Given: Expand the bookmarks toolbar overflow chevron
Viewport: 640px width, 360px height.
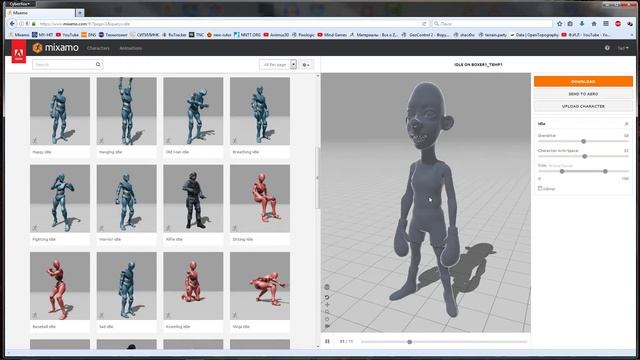Looking at the screenshot, I should pyautogui.click(x=632, y=35).
